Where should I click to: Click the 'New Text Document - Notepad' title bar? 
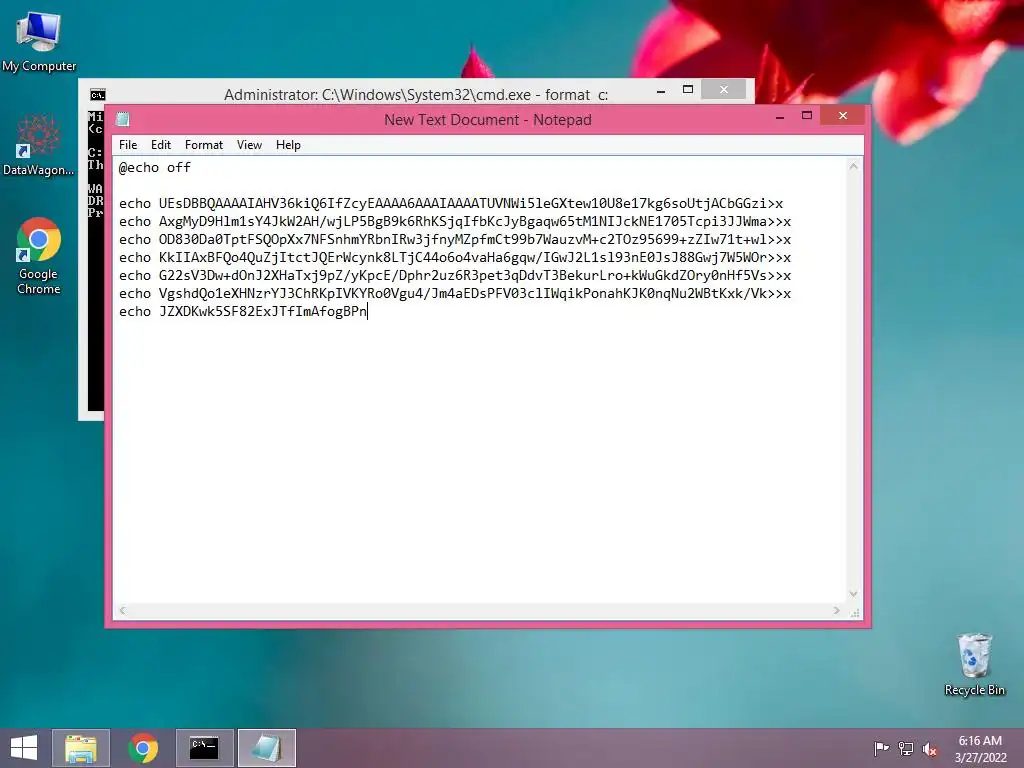(x=488, y=120)
